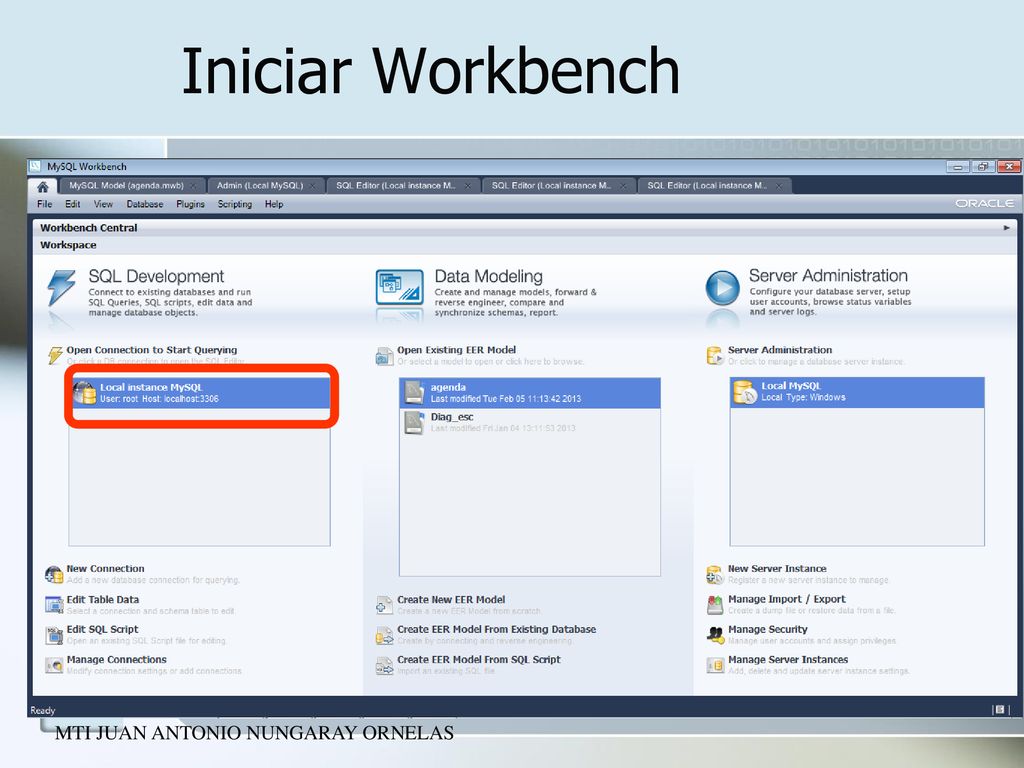
Task: Open the Plugins menu
Action: point(191,204)
